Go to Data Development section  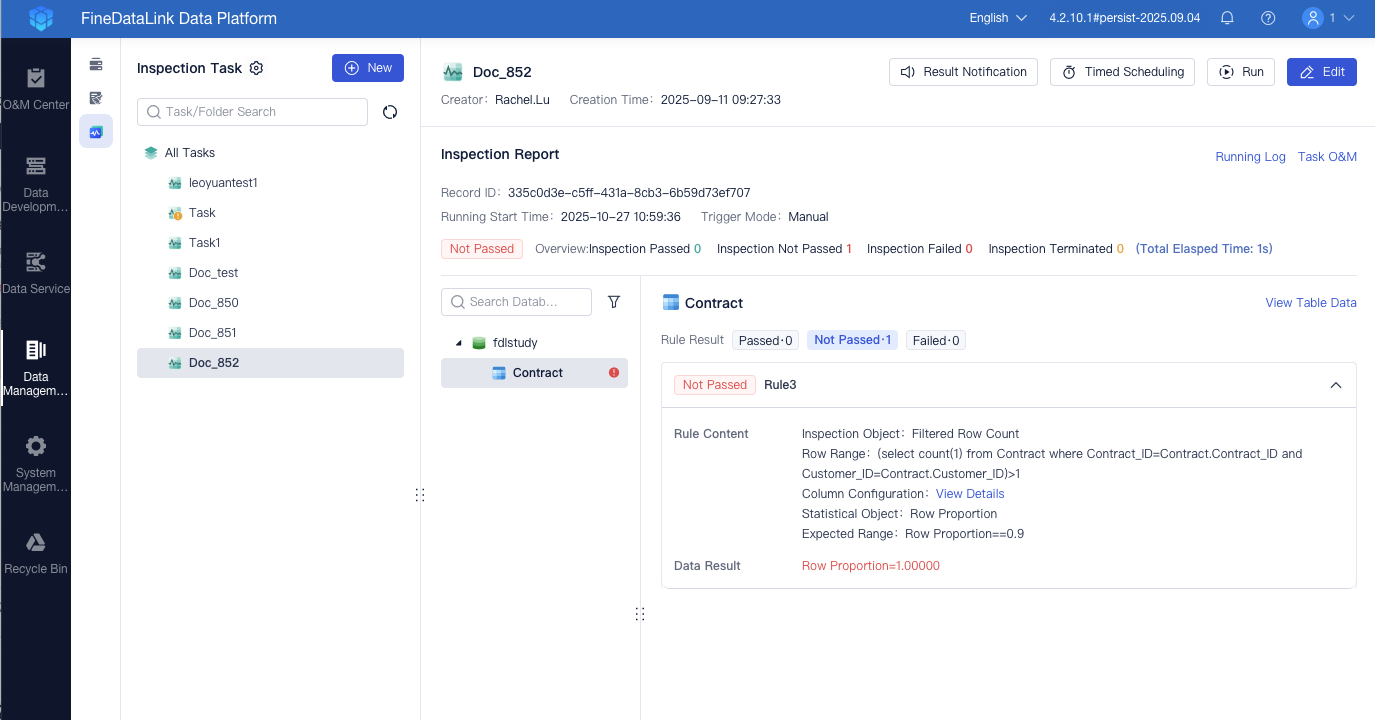[x=36, y=184]
